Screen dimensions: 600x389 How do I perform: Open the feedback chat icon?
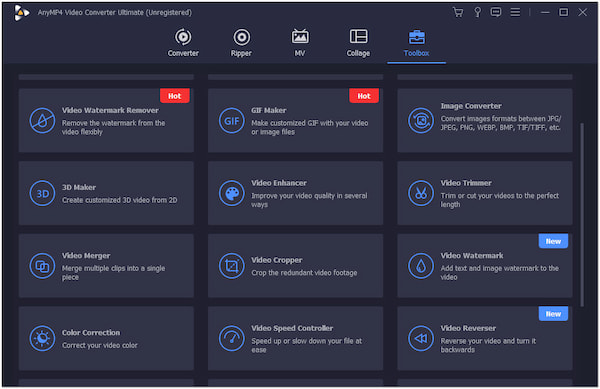click(x=496, y=12)
